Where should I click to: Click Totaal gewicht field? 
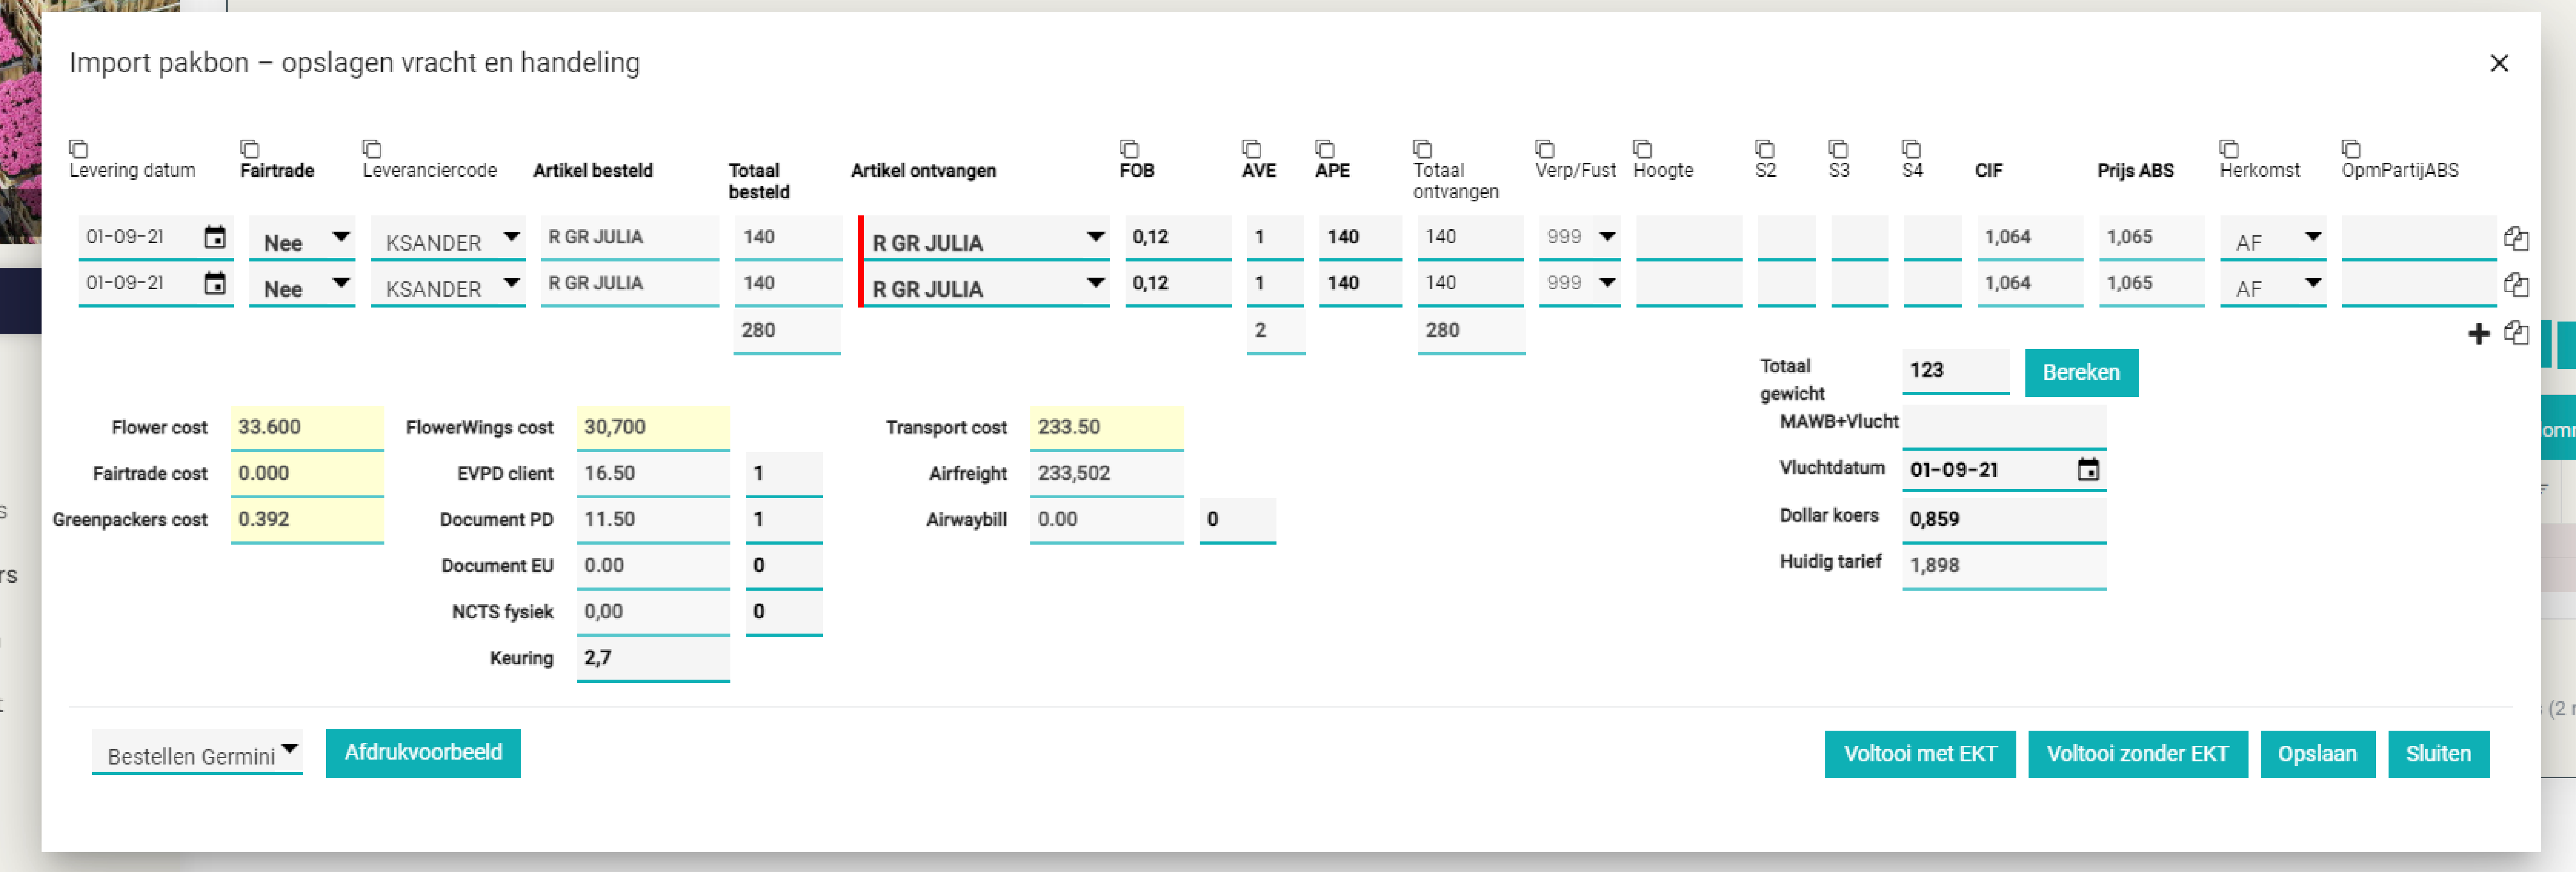(x=1955, y=371)
